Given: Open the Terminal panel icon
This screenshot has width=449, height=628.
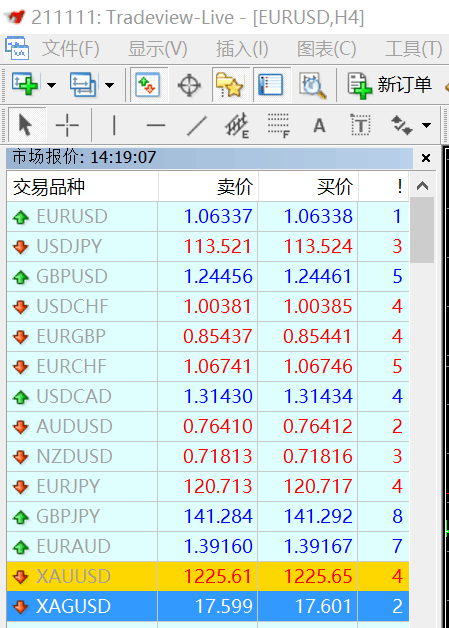Looking at the screenshot, I should (x=270, y=85).
